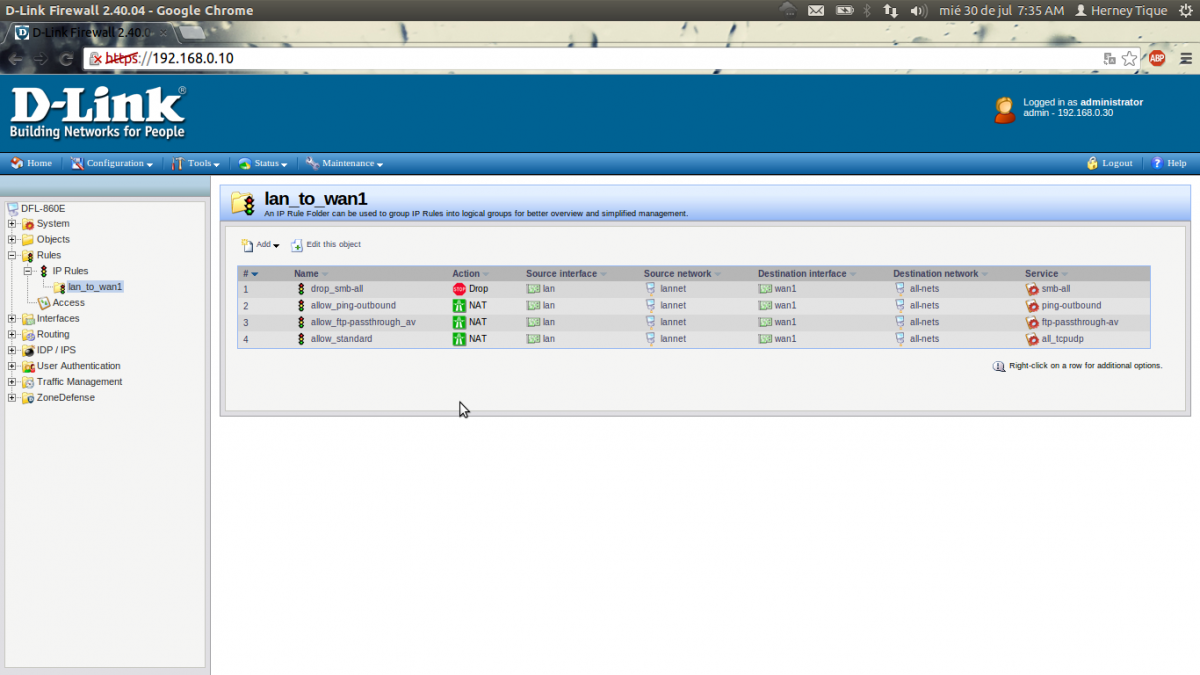
Task: Click the Routing folder icon
Action: tap(28, 335)
